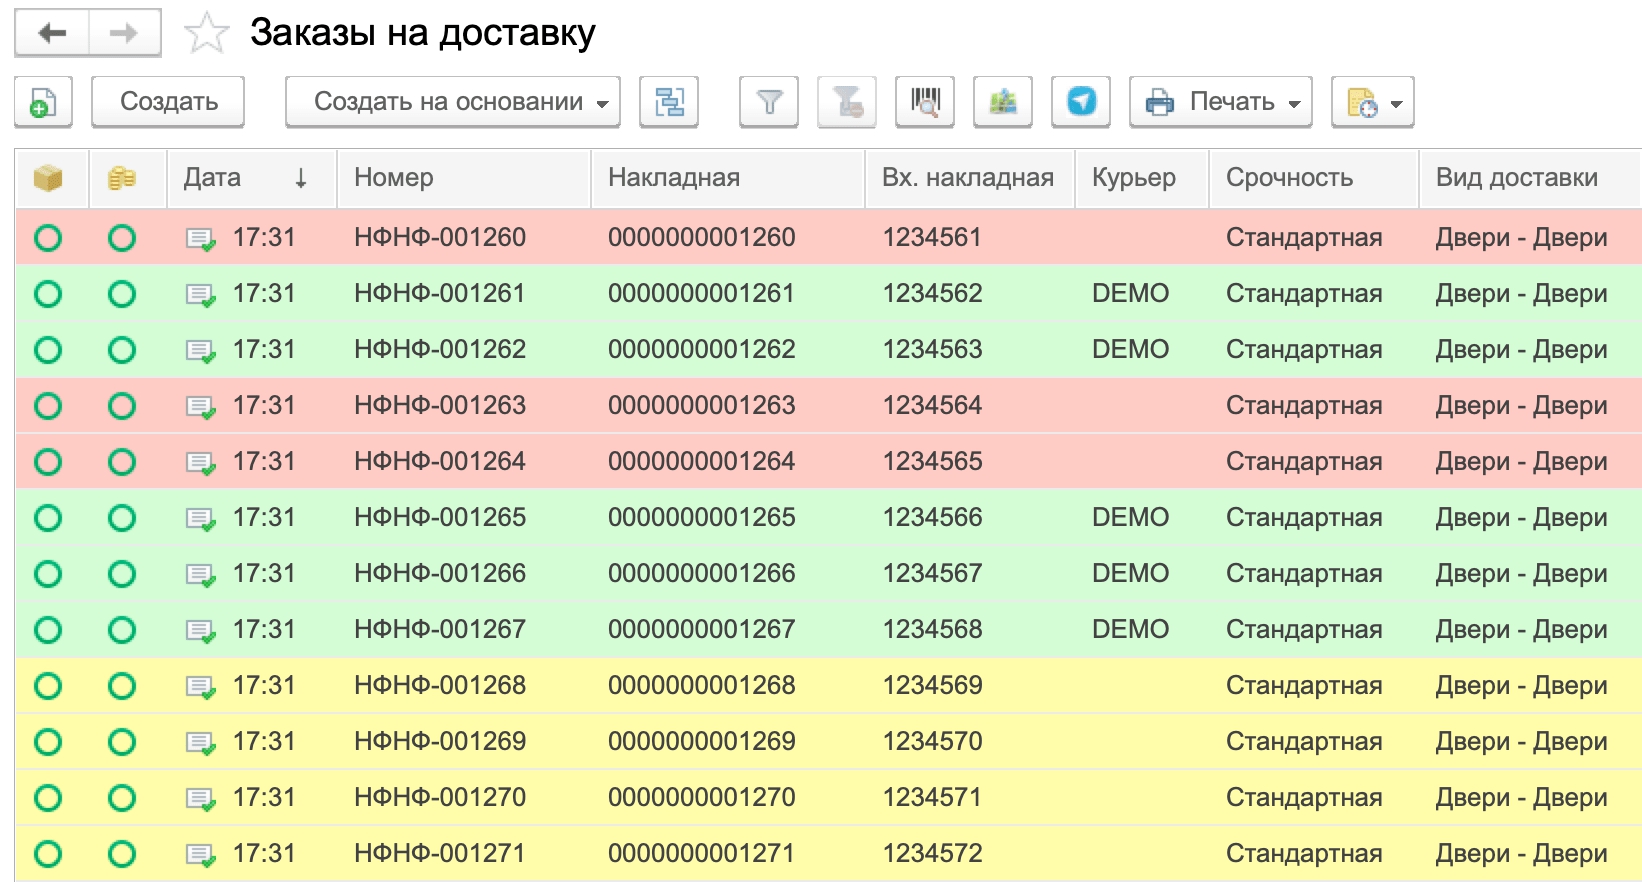Screen dimensions: 1642x882
Task: Click DEMO courier in row НФНФ-001267
Action: coord(1130,630)
